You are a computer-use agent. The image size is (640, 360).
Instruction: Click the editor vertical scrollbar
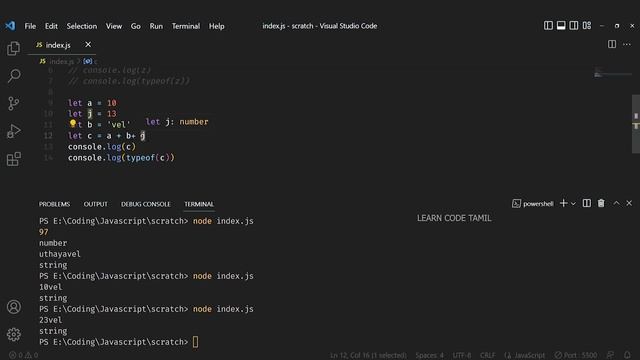(x=636, y=124)
